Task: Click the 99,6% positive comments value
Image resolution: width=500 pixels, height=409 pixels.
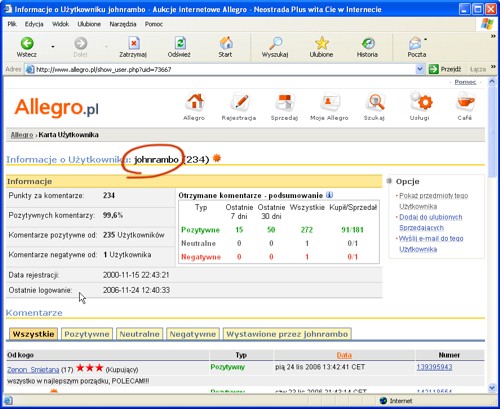Action: click(x=113, y=215)
